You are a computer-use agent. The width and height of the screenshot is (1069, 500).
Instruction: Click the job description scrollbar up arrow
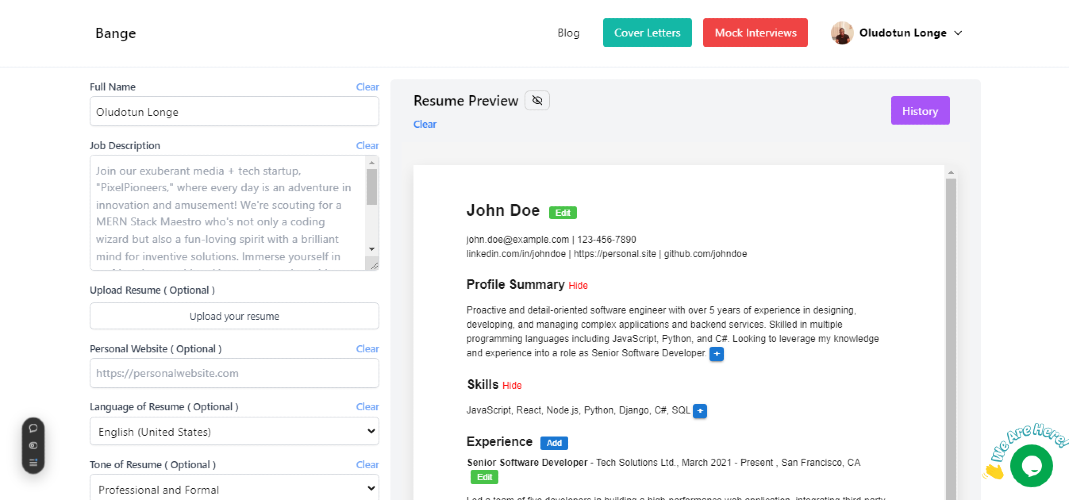(x=372, y=162)
